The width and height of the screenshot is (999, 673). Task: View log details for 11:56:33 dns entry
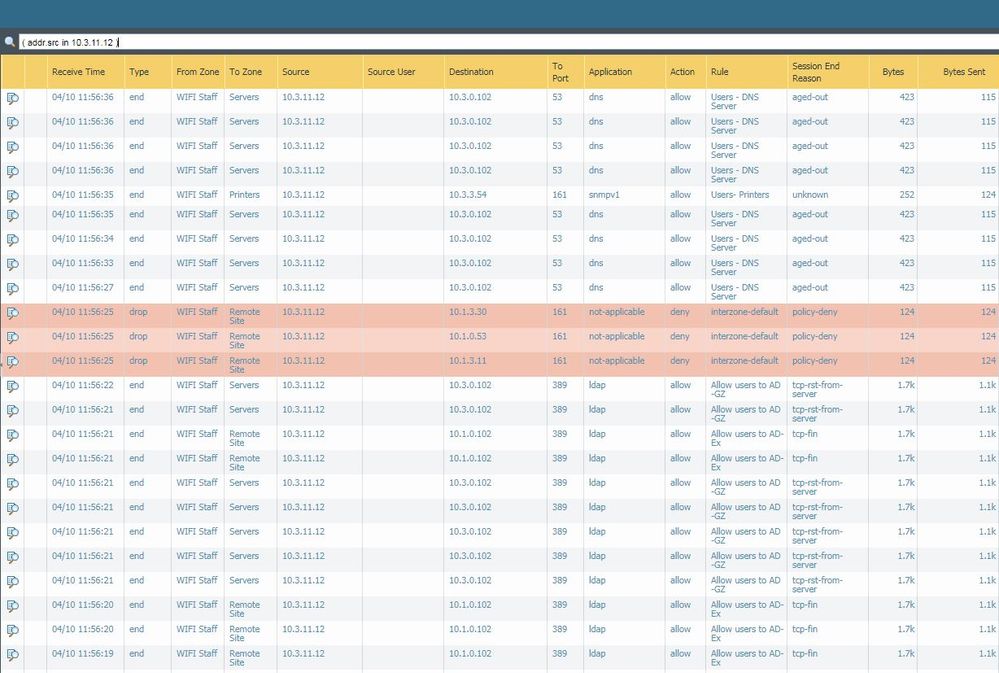13,264
